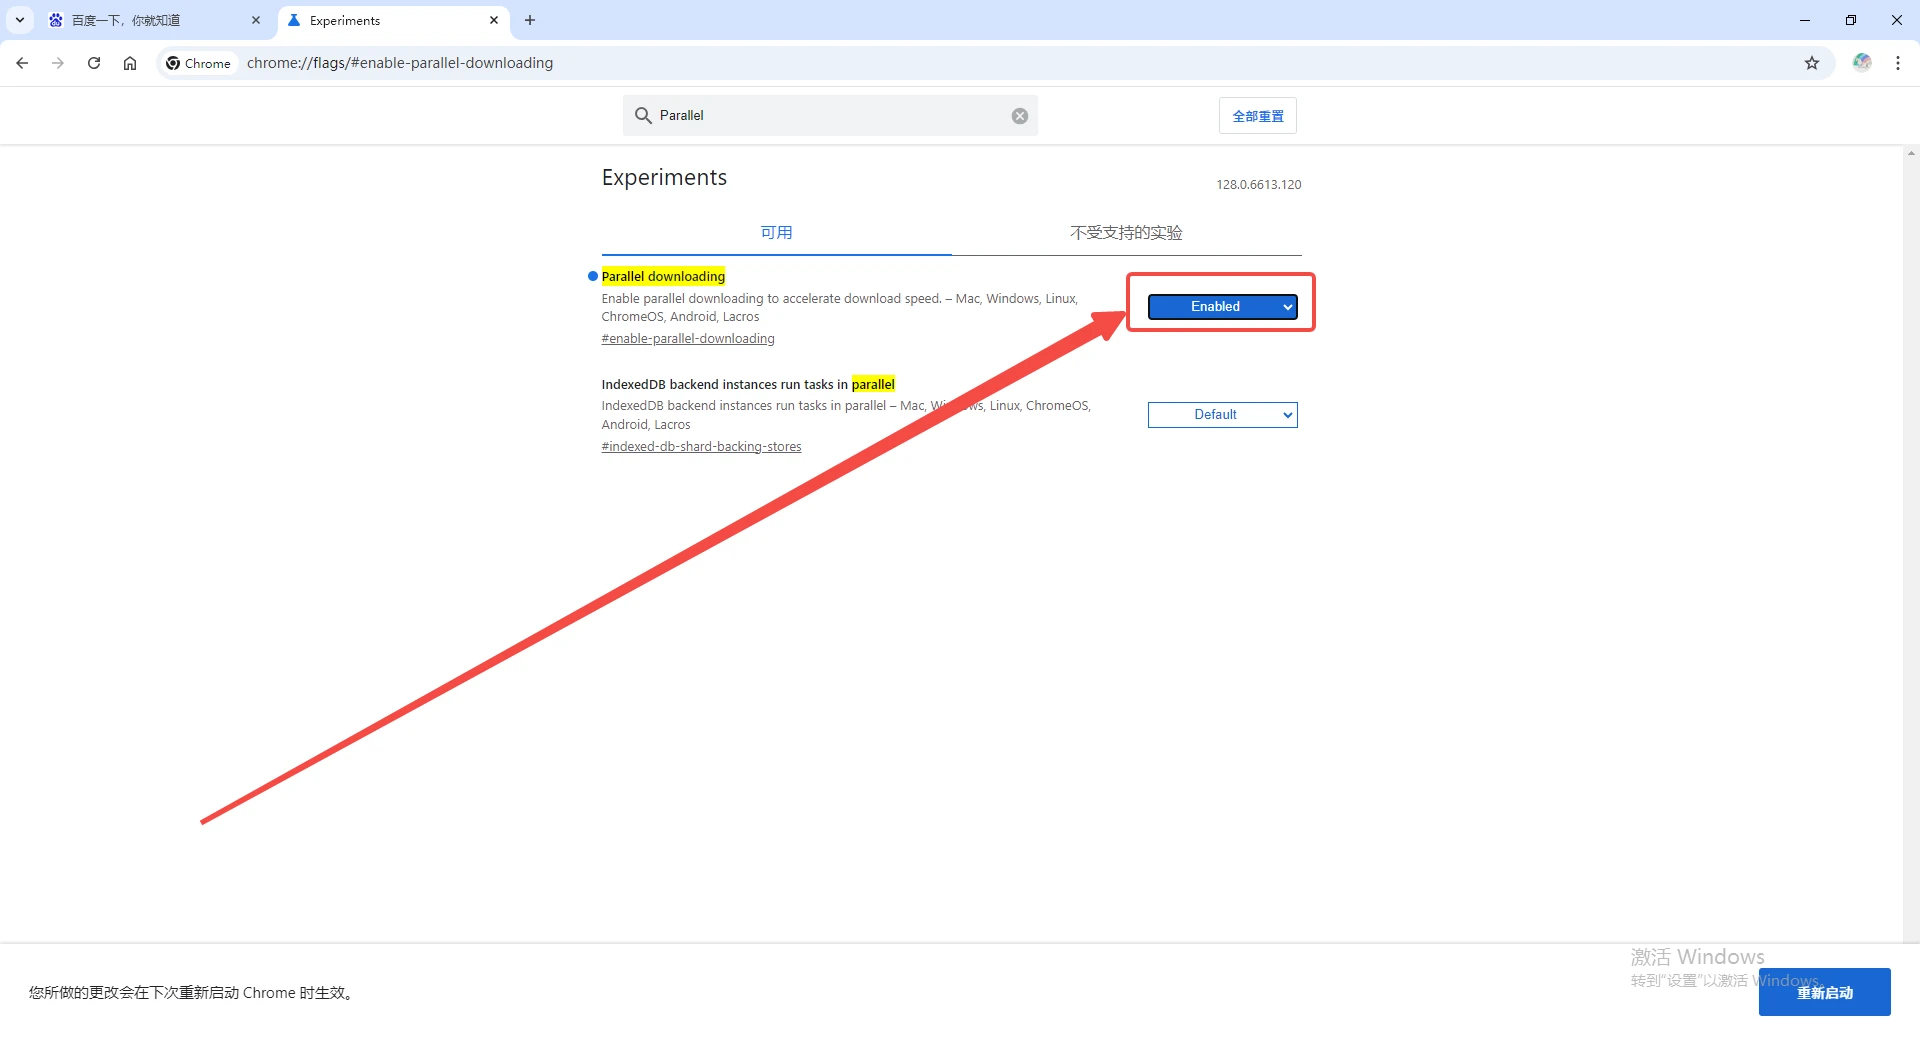
Task: Click the forward navigation arrow
Action: [58, 63]
